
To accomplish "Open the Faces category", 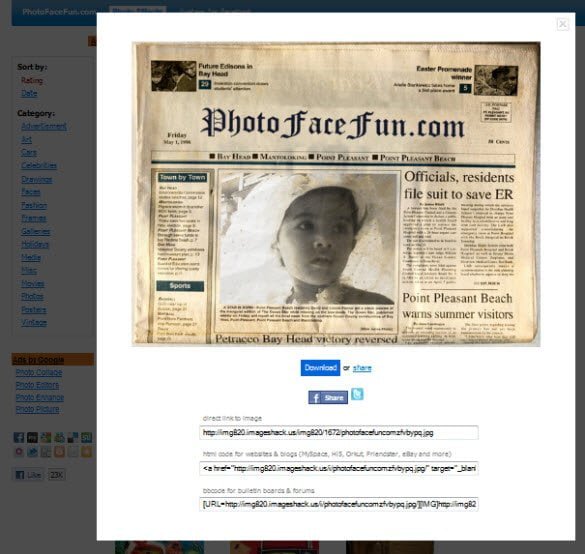I will pyautogui.click(x=31, y=192).
